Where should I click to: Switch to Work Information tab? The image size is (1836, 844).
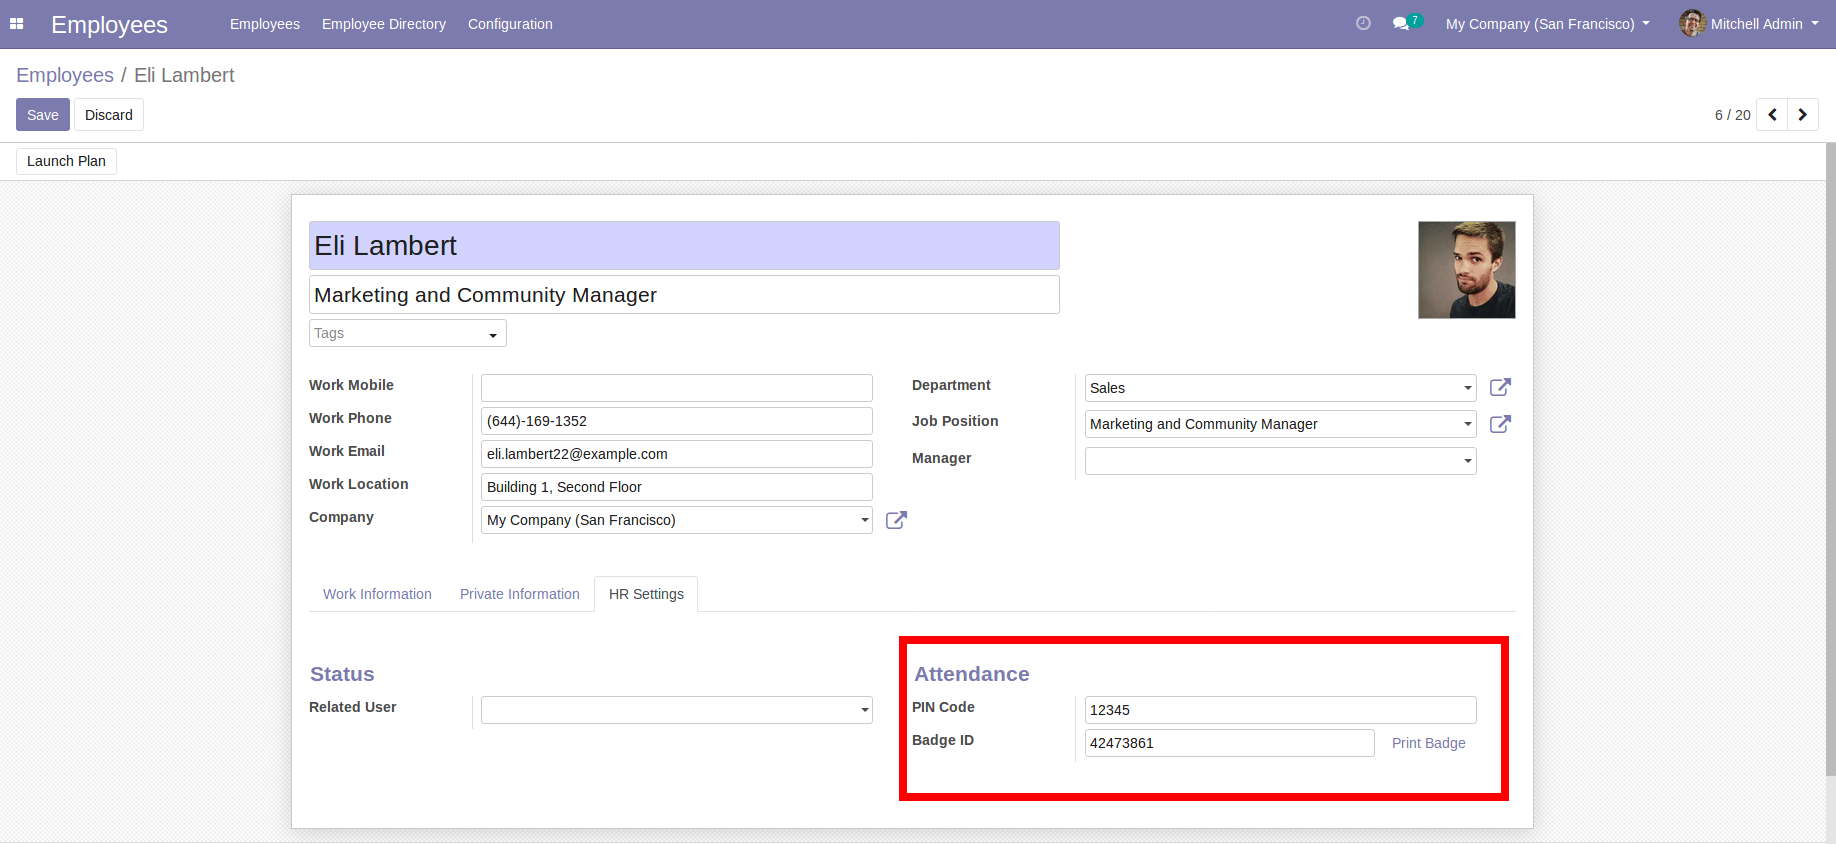377,594
